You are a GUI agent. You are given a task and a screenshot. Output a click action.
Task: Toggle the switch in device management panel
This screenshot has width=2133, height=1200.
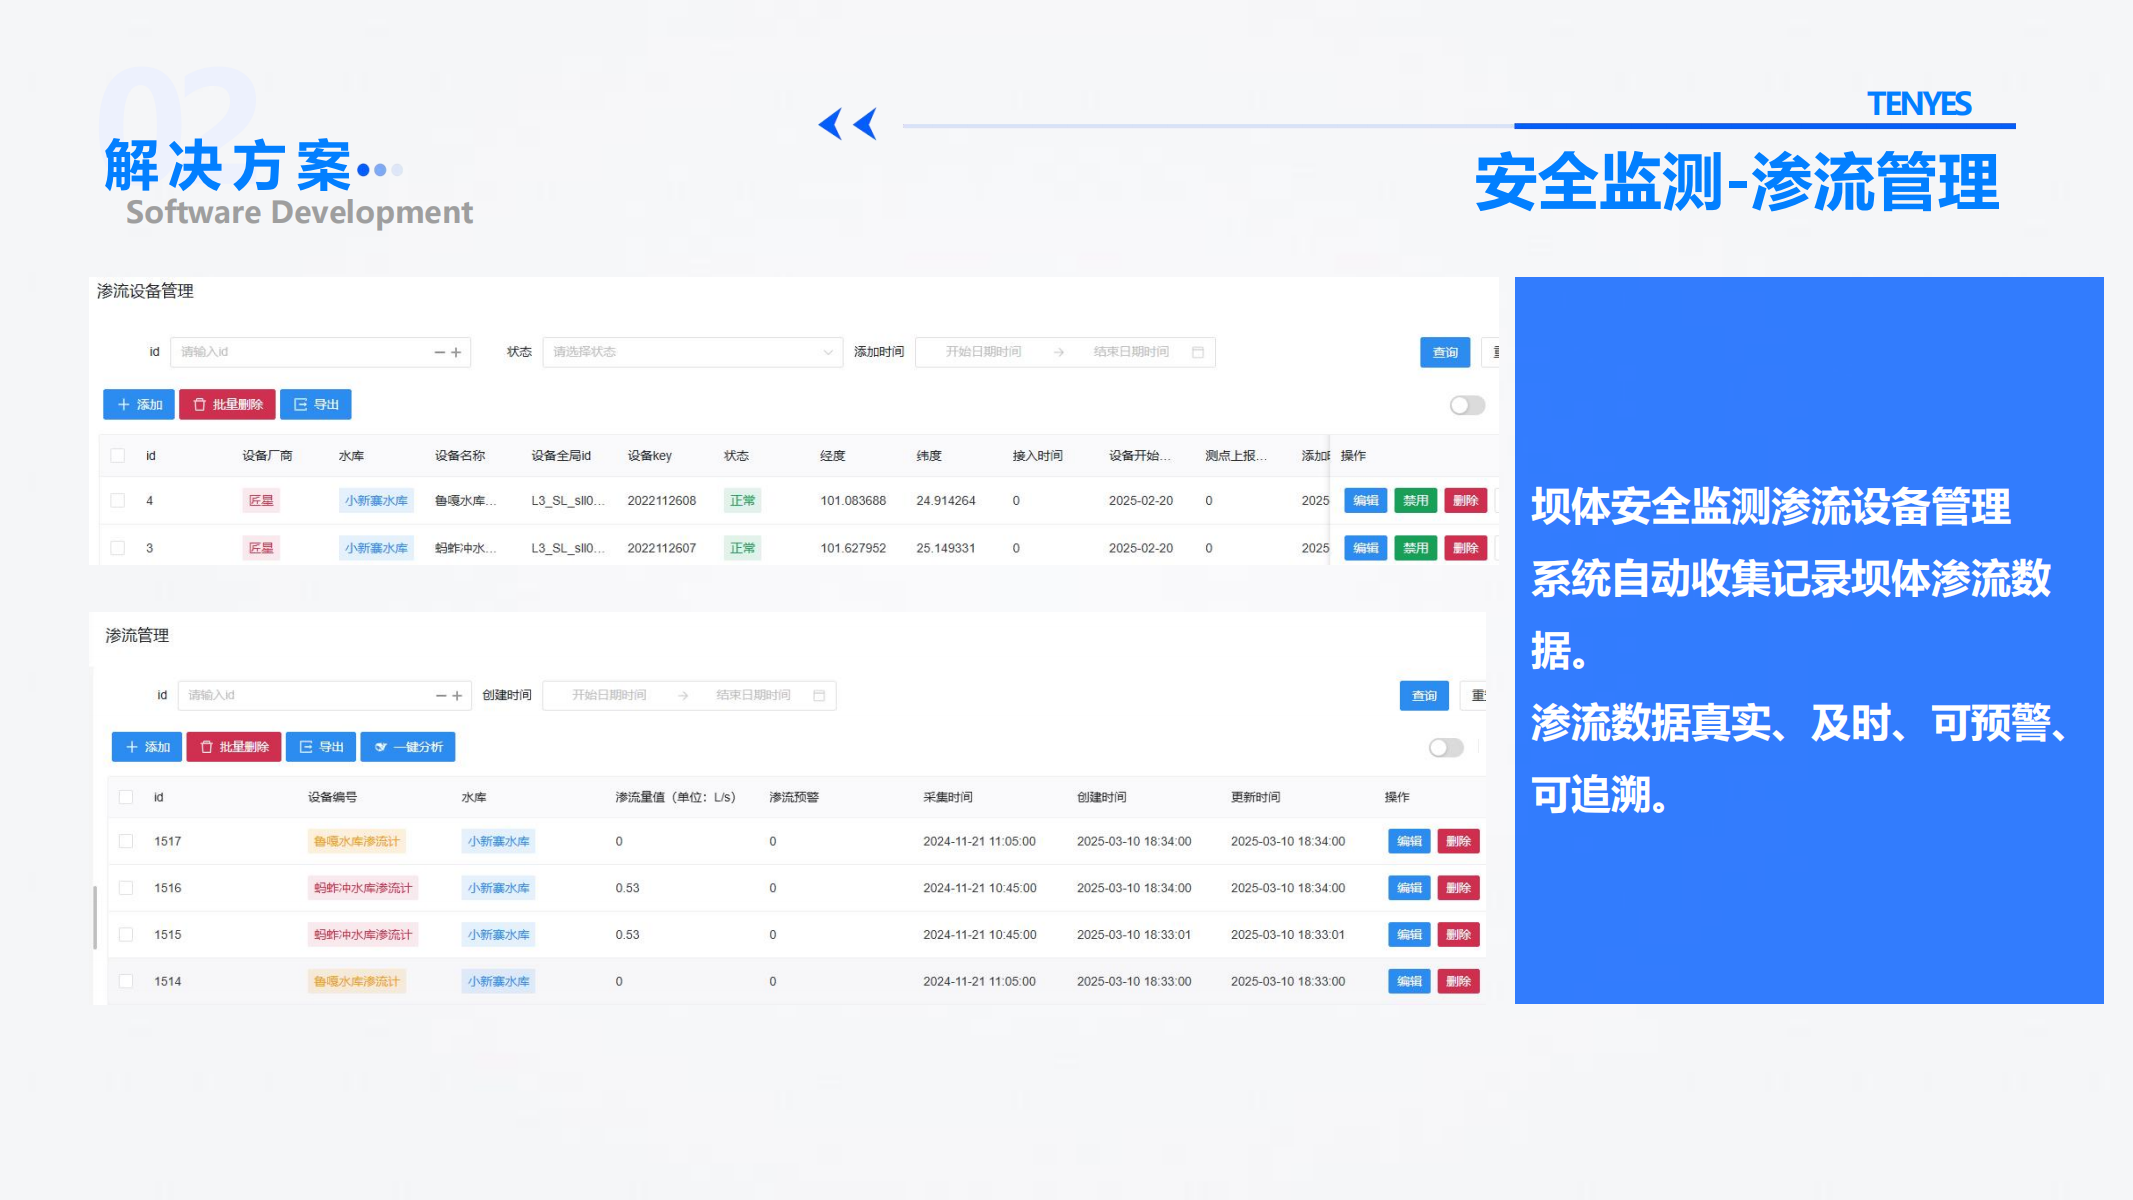(x=1467, y=405)
